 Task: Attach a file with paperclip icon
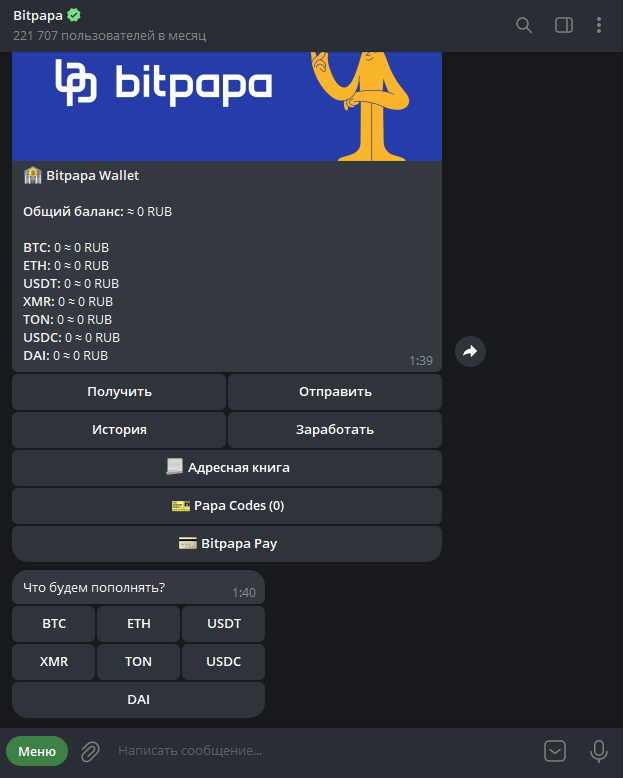coord(90,751)
